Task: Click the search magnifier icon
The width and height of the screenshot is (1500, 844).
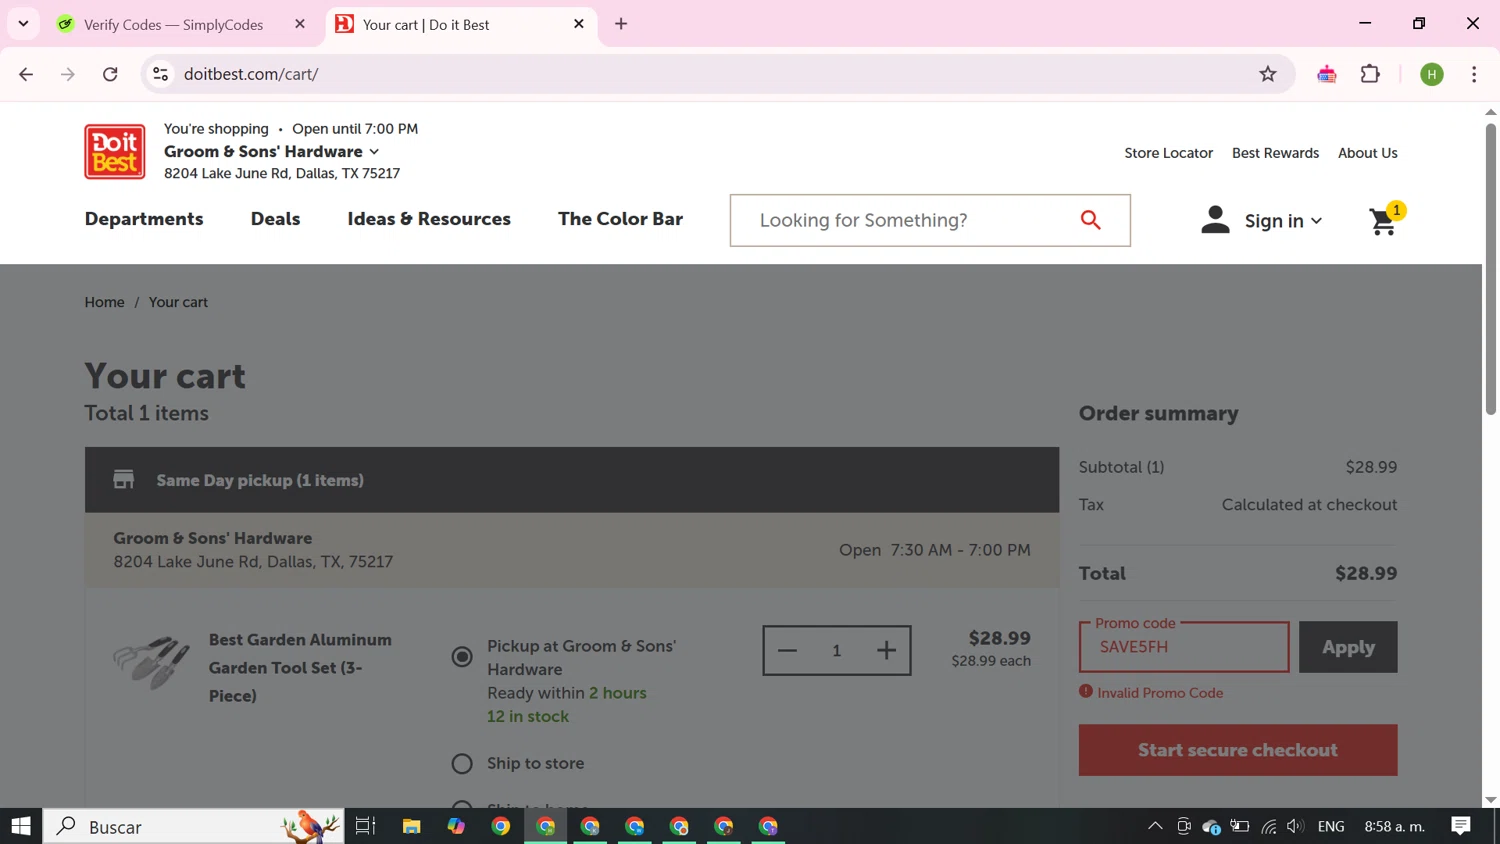Action: (1091, 220)
